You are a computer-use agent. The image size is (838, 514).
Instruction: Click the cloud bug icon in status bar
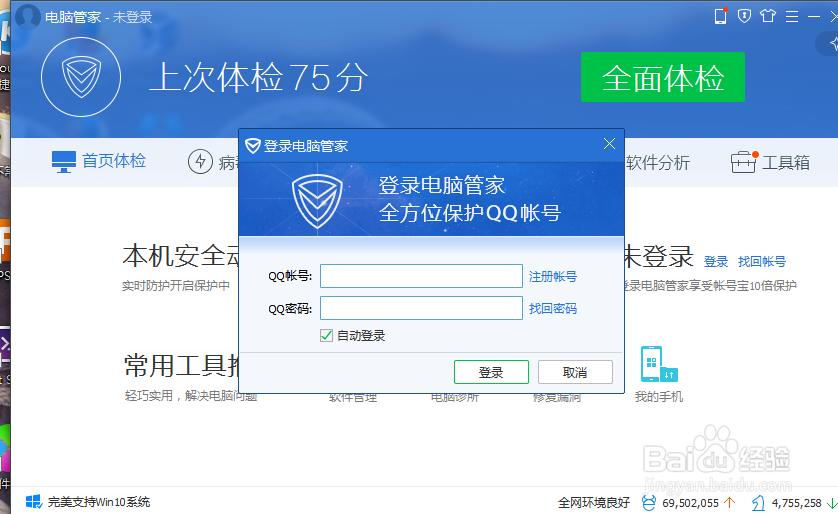coord(649,503)
